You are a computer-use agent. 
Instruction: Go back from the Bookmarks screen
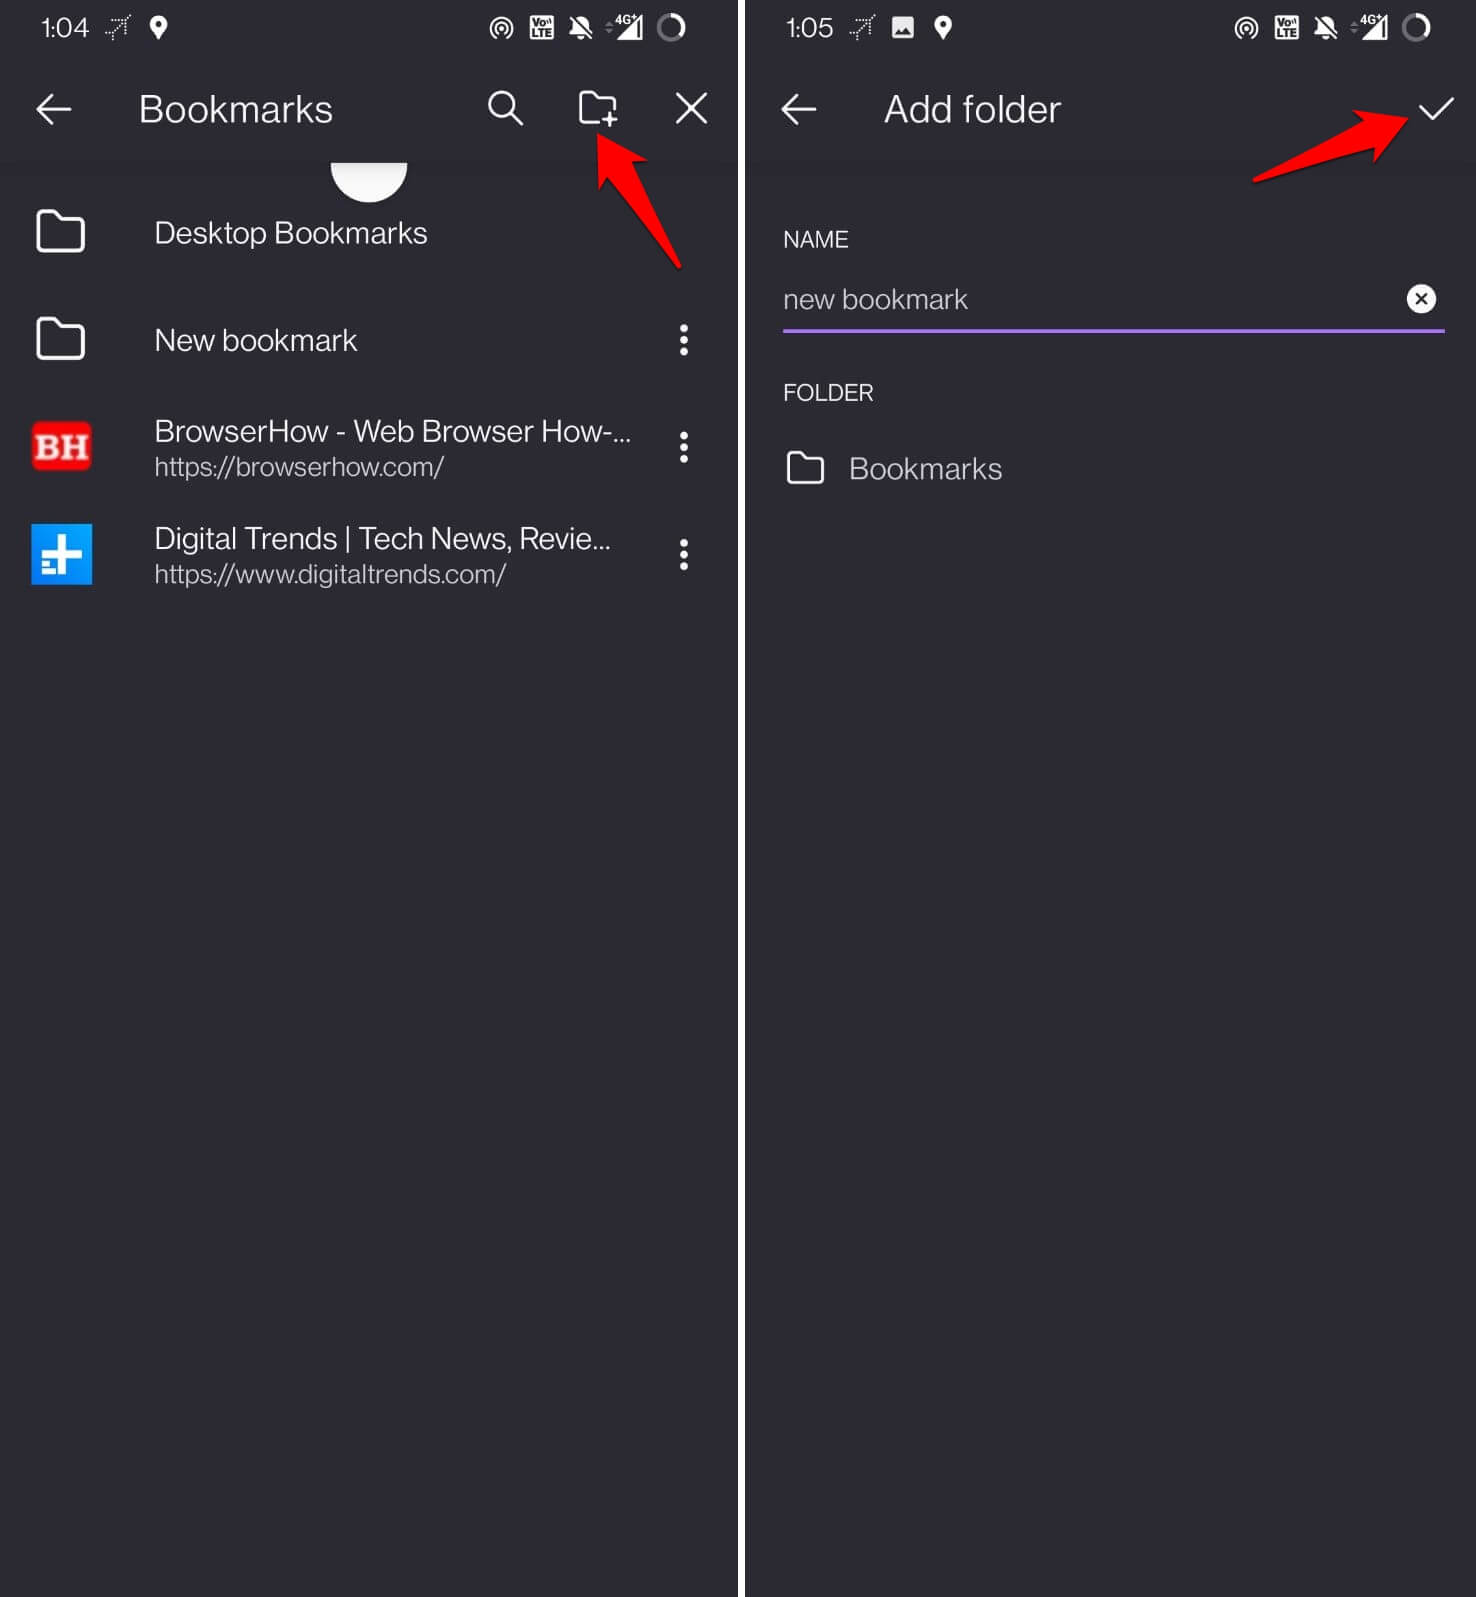click(54, 109)
